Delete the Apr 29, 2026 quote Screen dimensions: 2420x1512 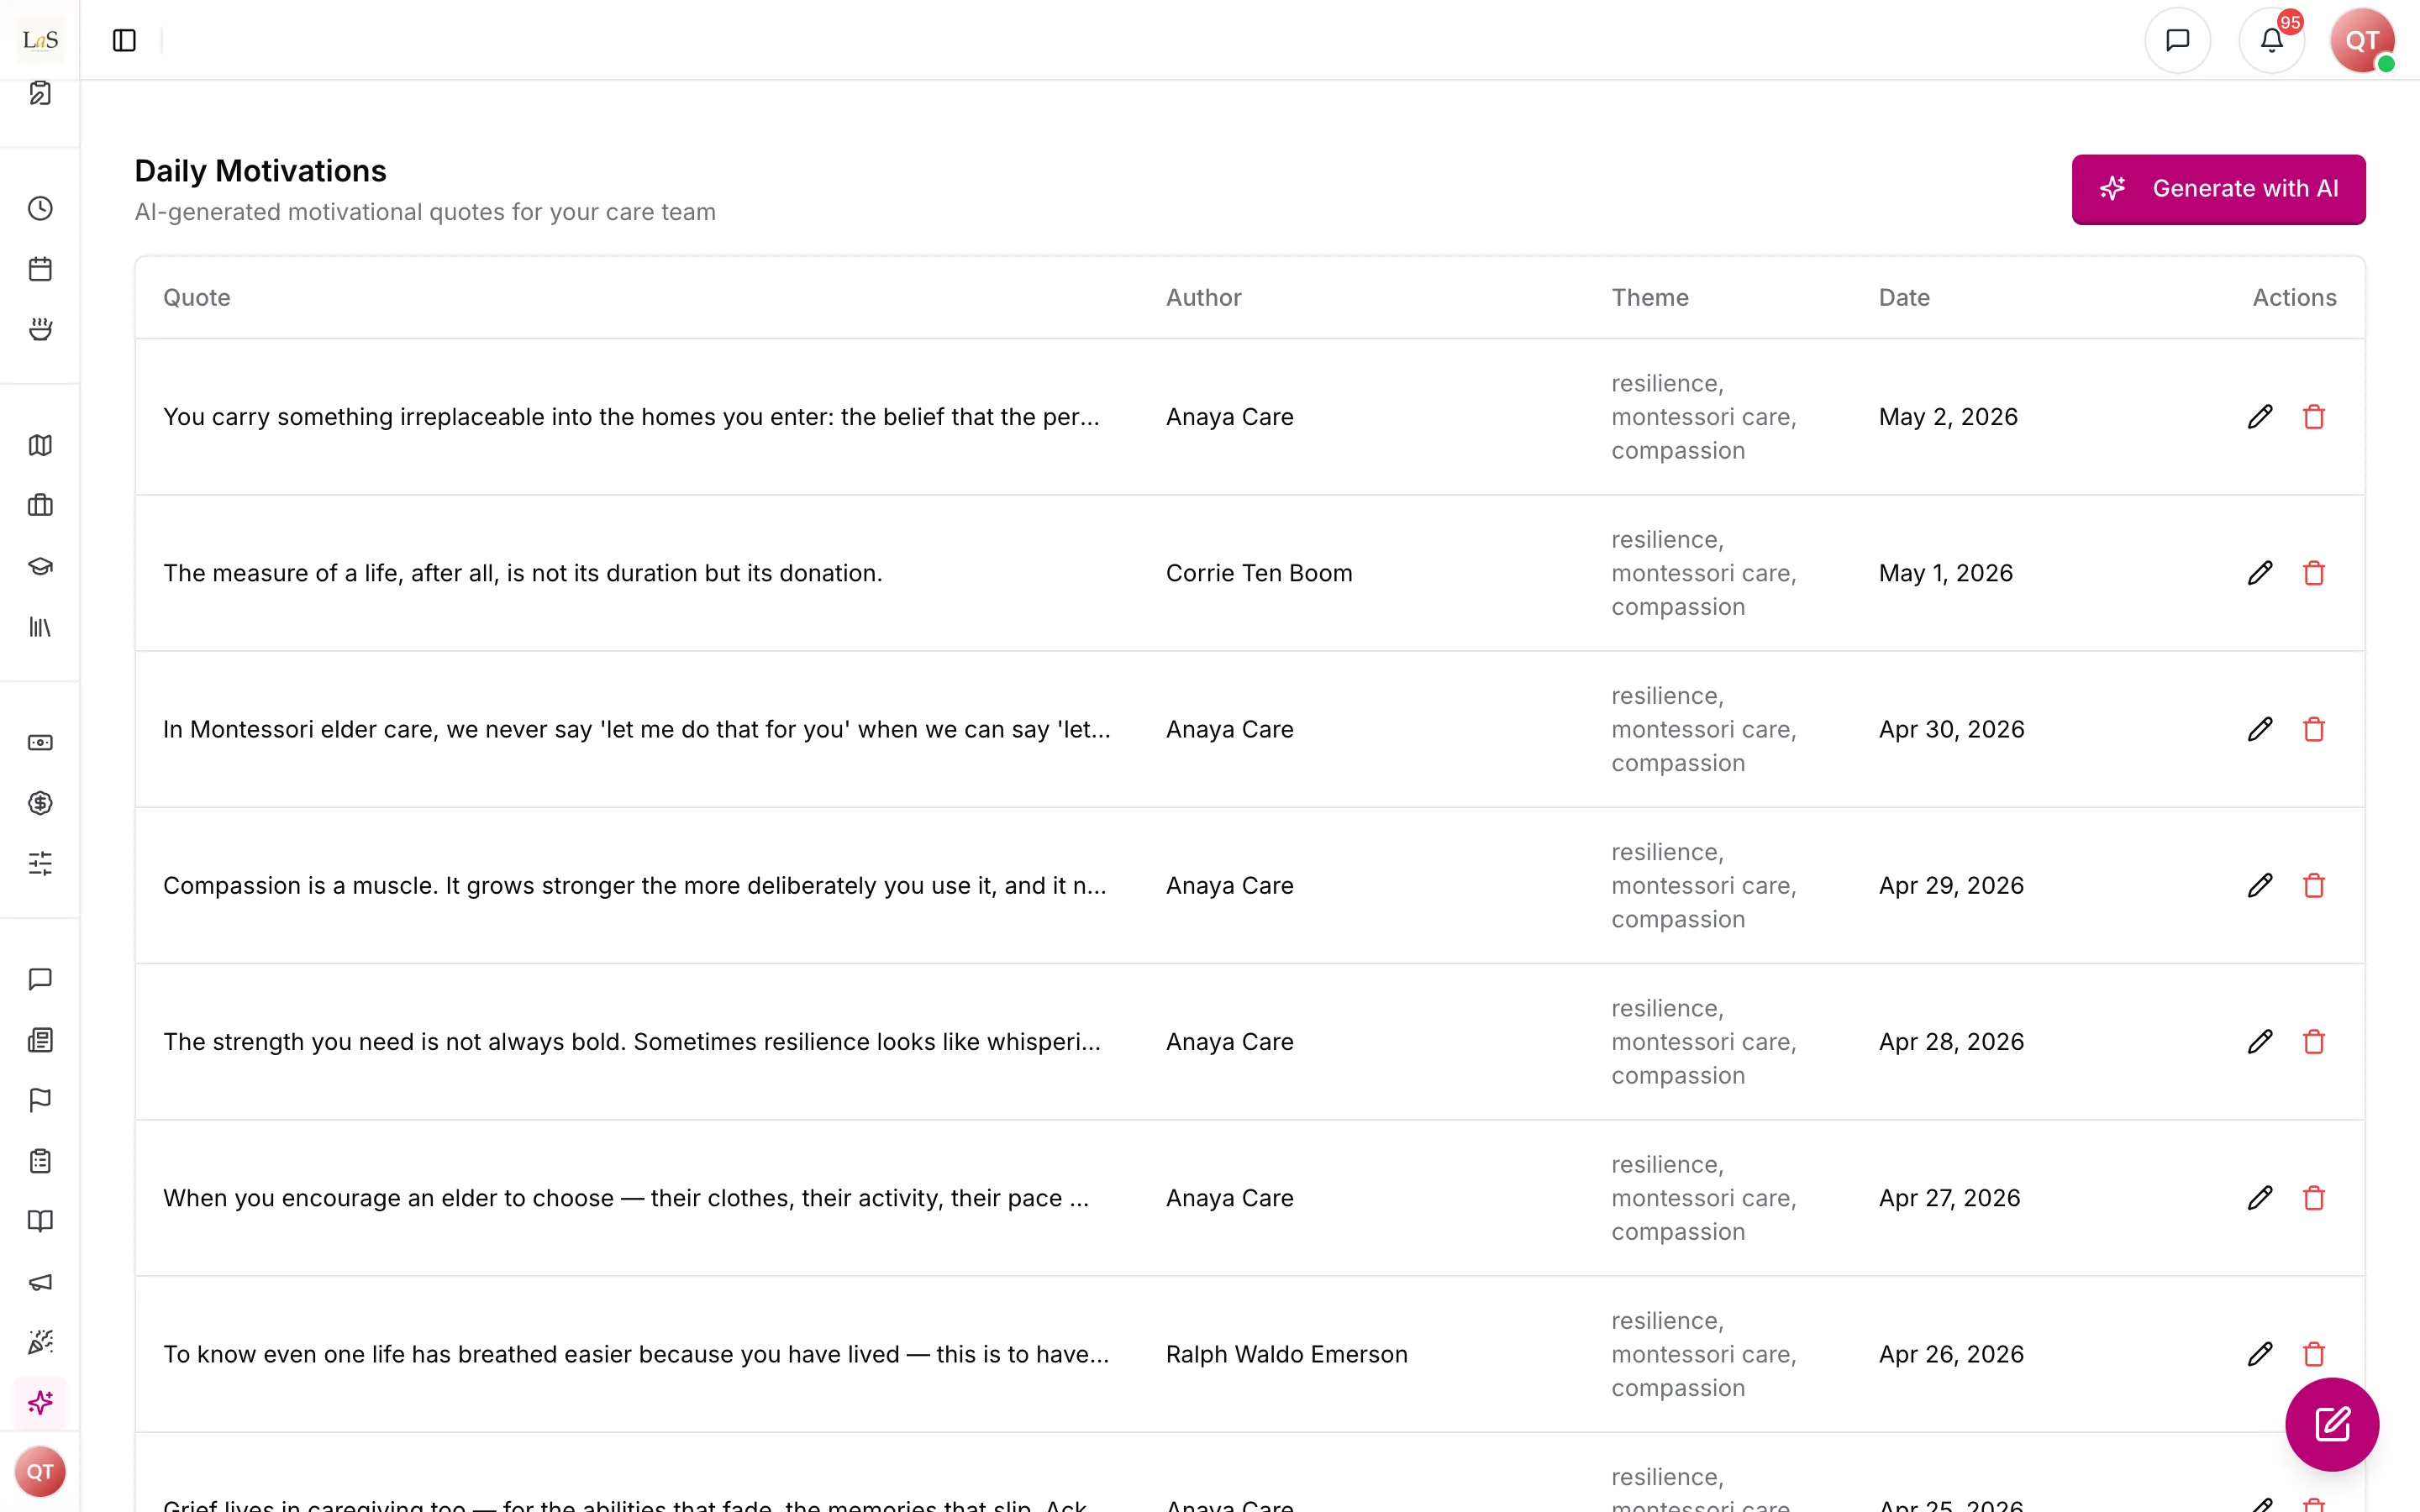(x=2314, y=886)
